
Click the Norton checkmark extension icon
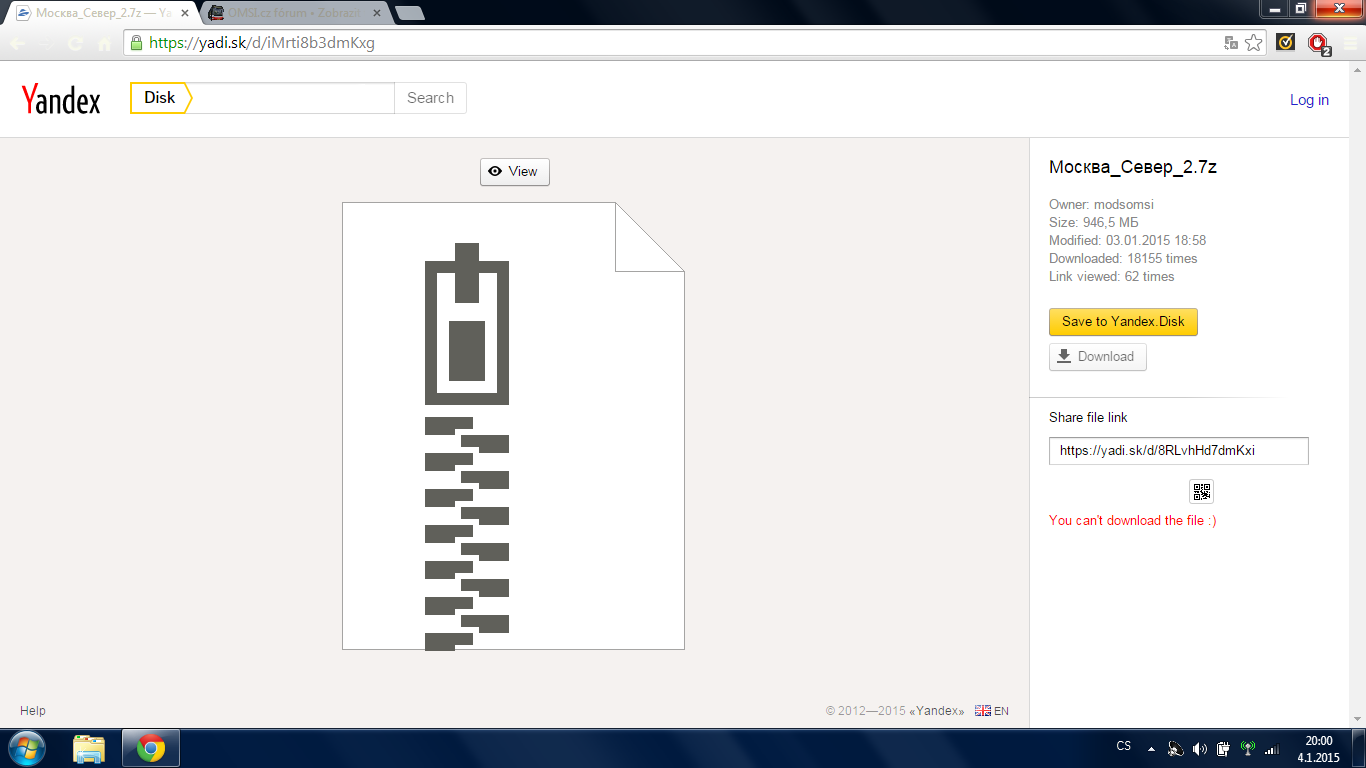pos(1287,43)
